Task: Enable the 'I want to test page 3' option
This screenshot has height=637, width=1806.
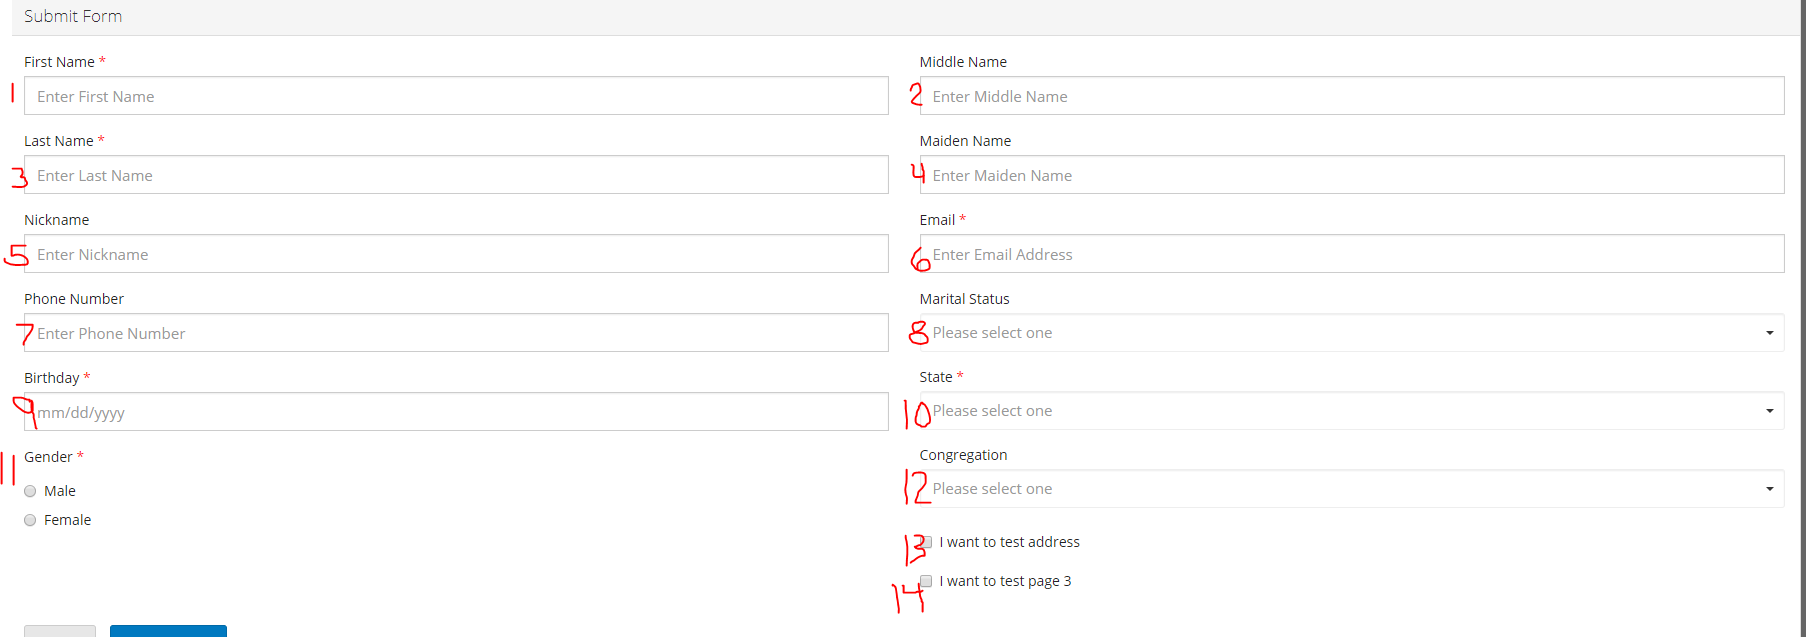Action: click(x=925, y=580)
